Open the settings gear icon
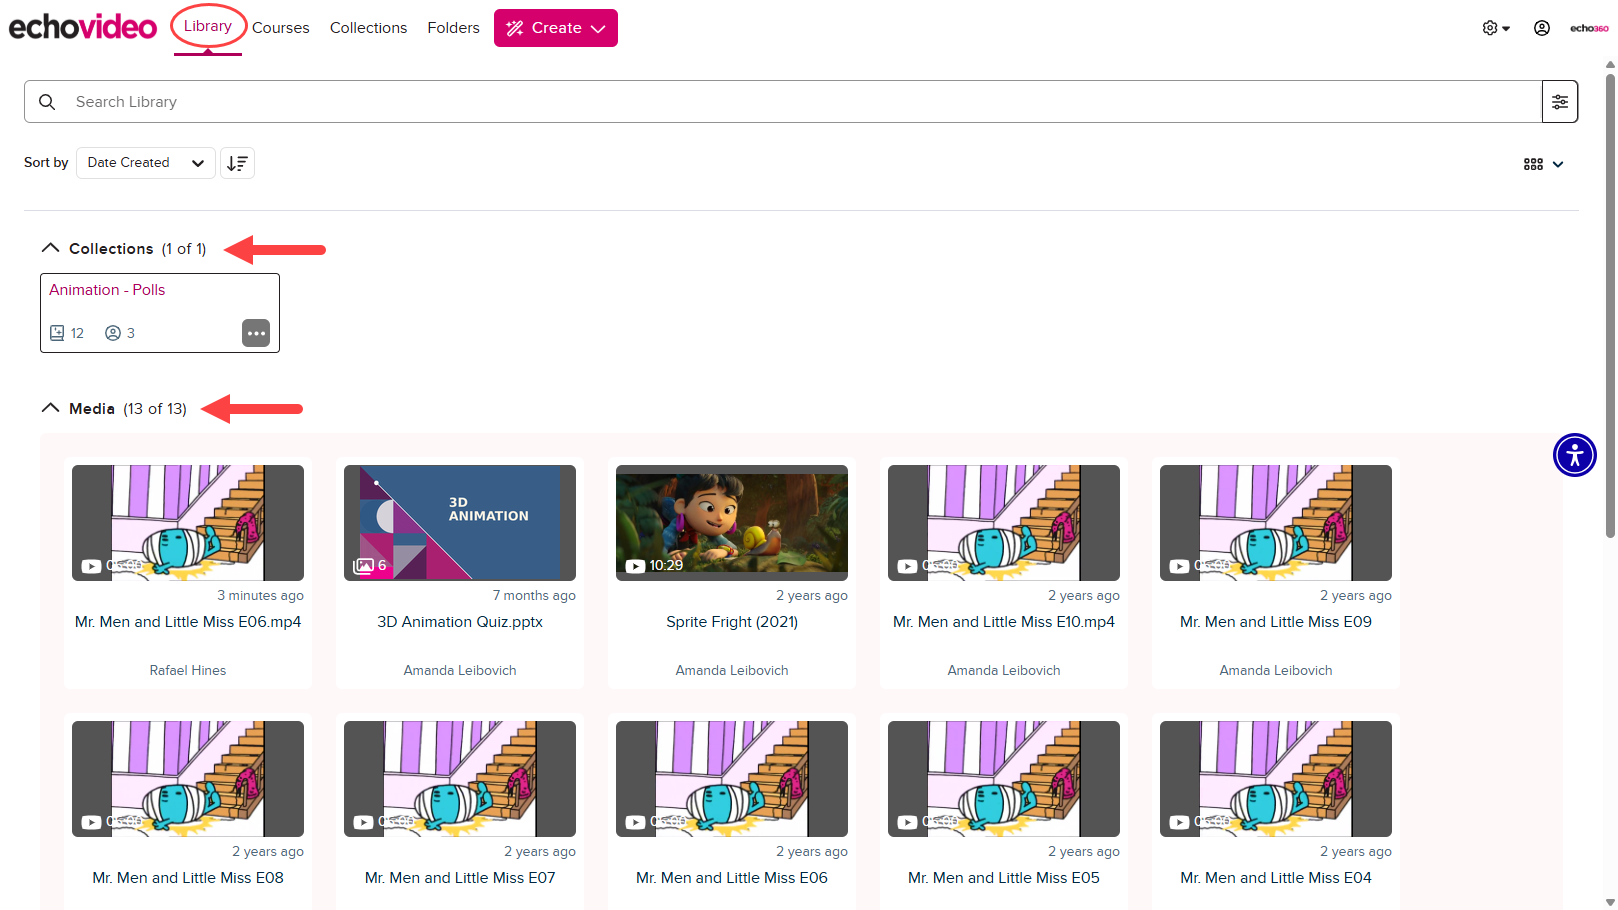The width and height of the screenshot is (1618, 910). click(1489, 27)
